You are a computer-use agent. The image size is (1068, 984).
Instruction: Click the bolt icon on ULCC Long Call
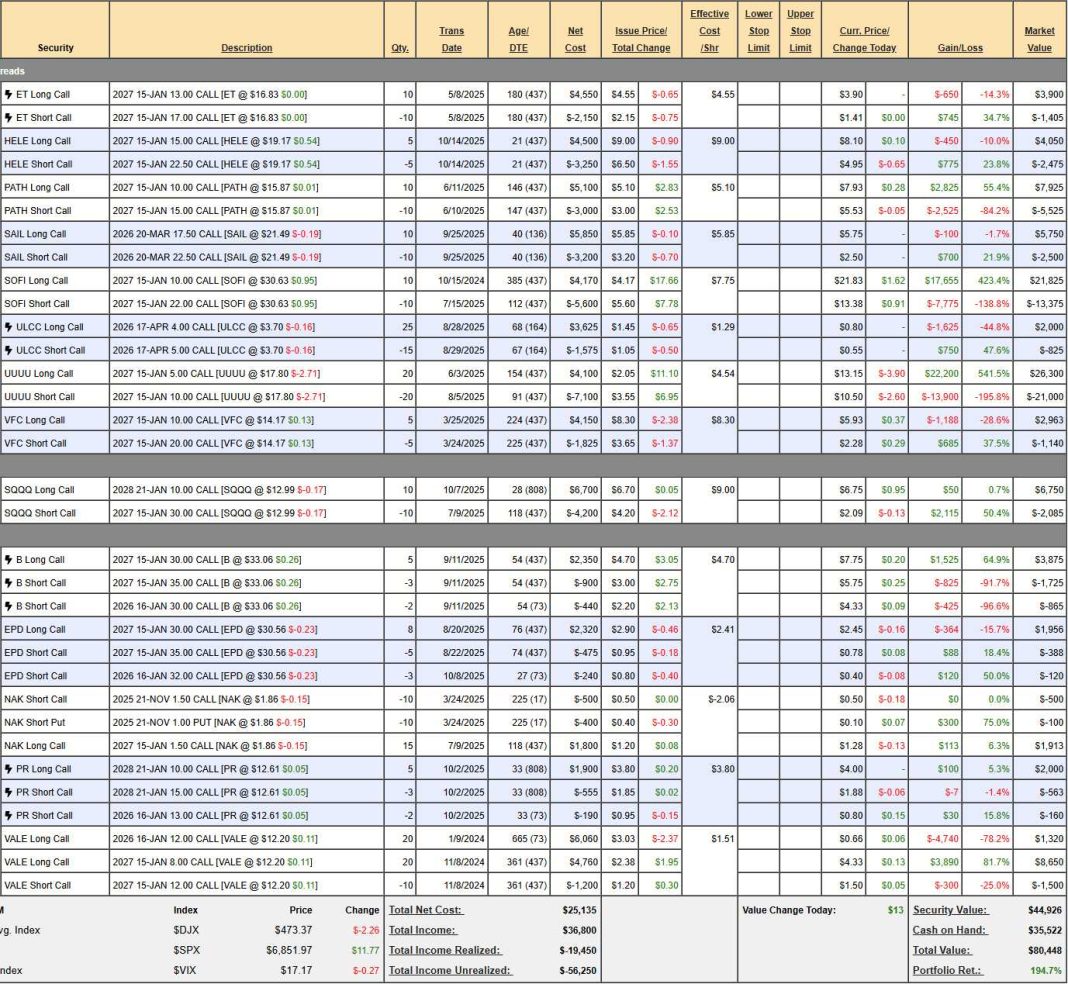[9, 327]
